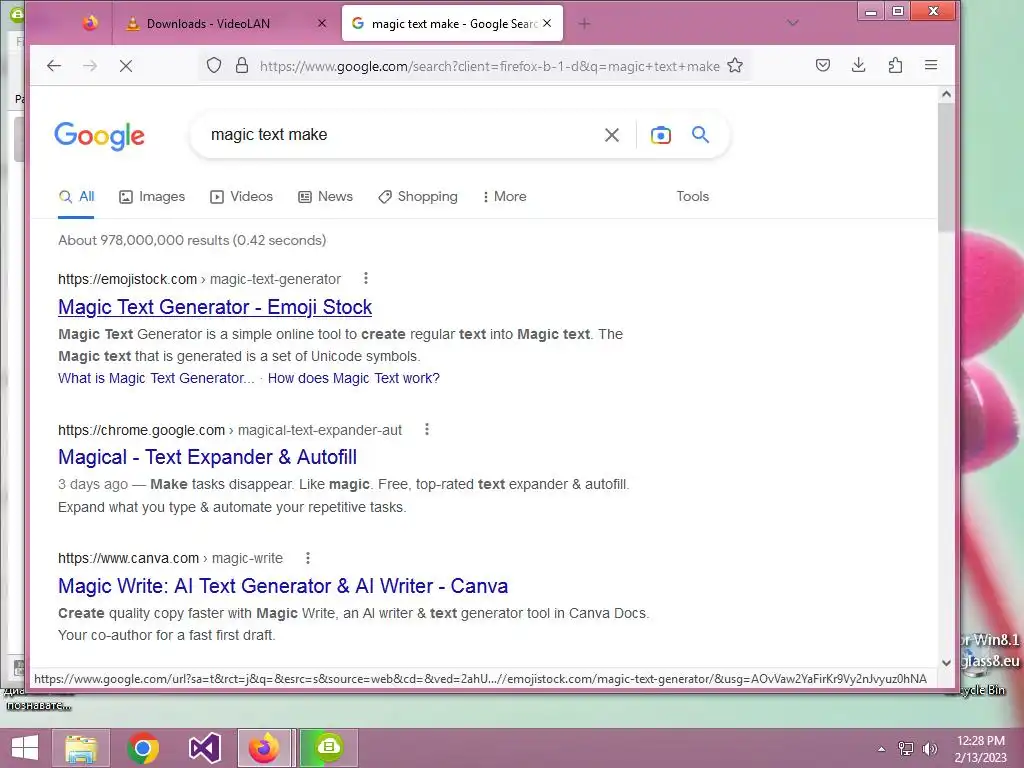Open options dots for canva.com result
Image resolution: width=1024 pixels, height=768 pixels.
point(308,558)
